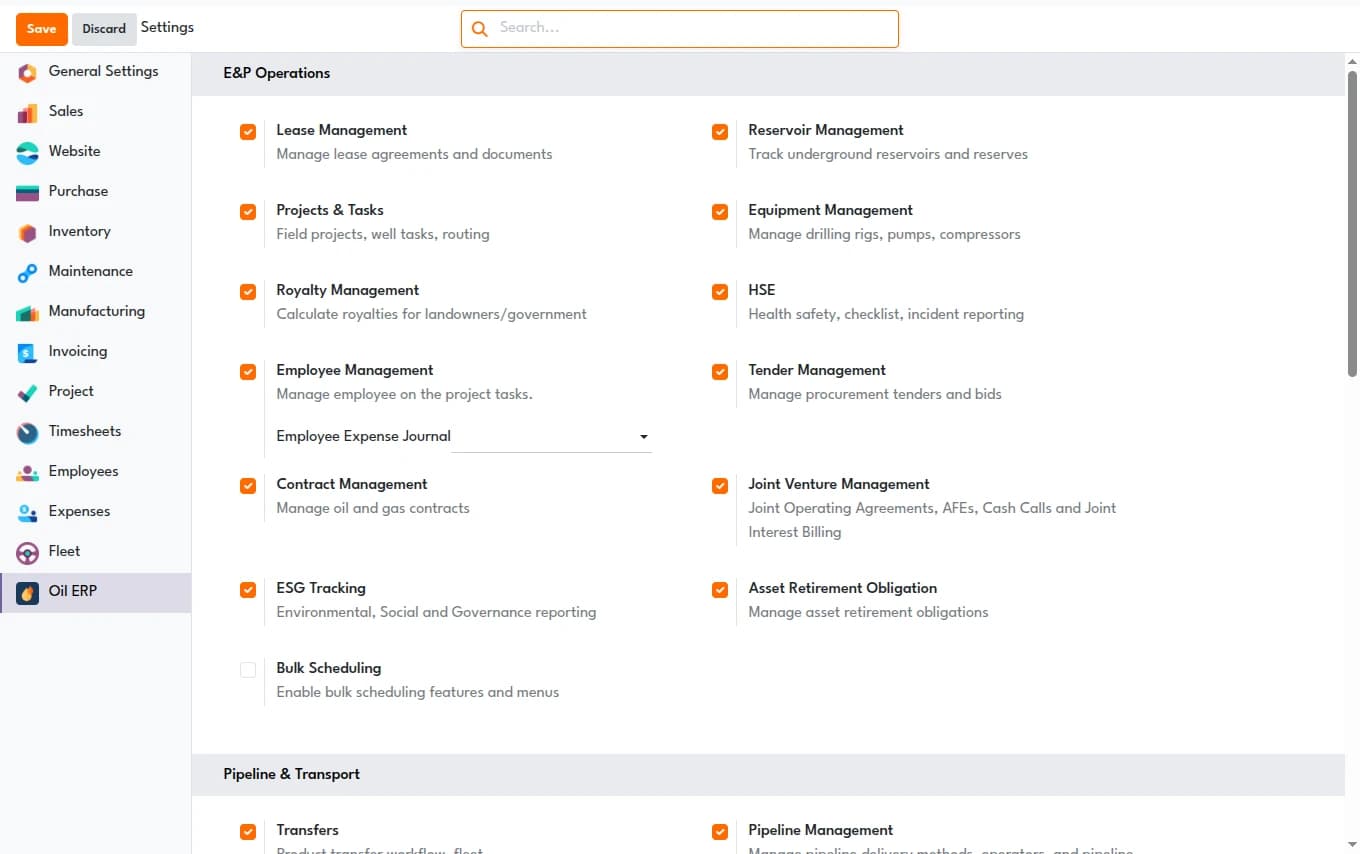Click the Sales bar chart icon
This screenshot has width=1360, height=854.
click(x=28, y=112)
